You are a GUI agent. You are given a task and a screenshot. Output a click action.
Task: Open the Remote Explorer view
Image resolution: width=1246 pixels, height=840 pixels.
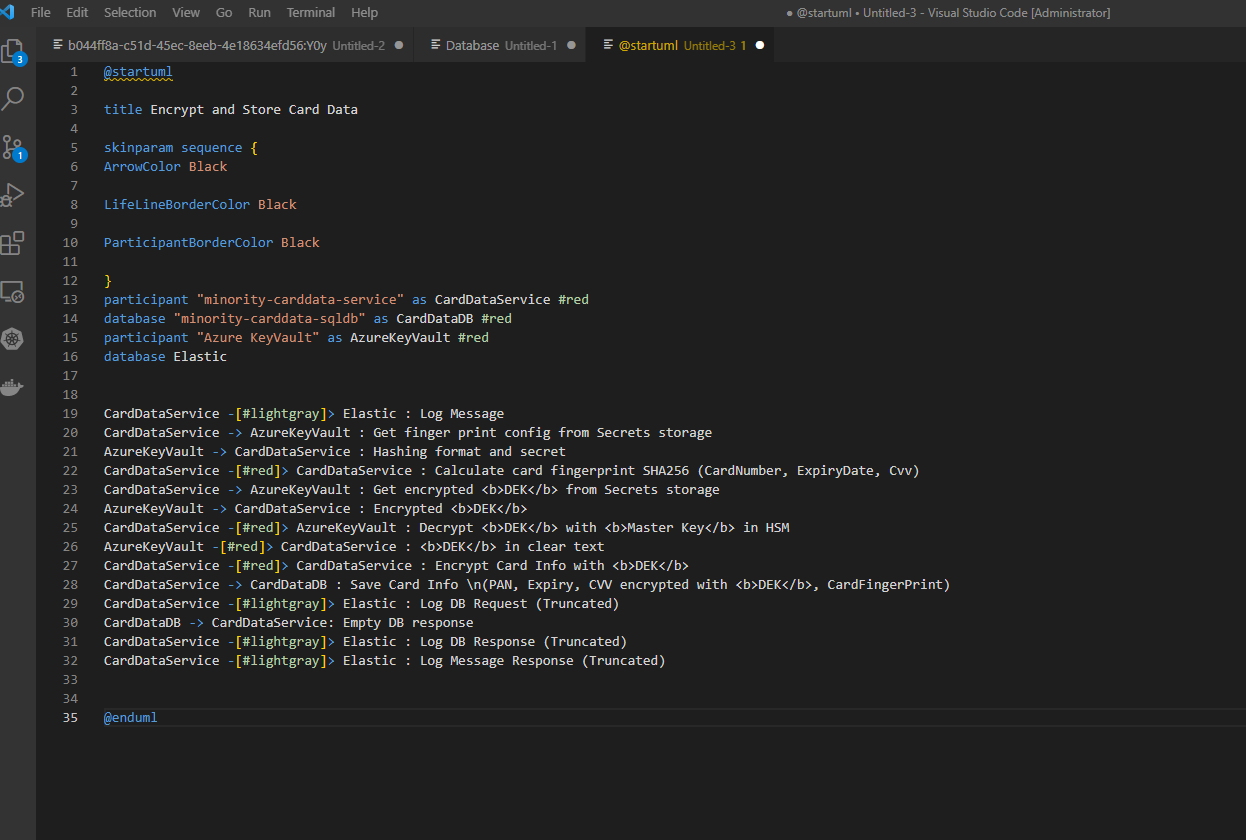pos(13,292)
